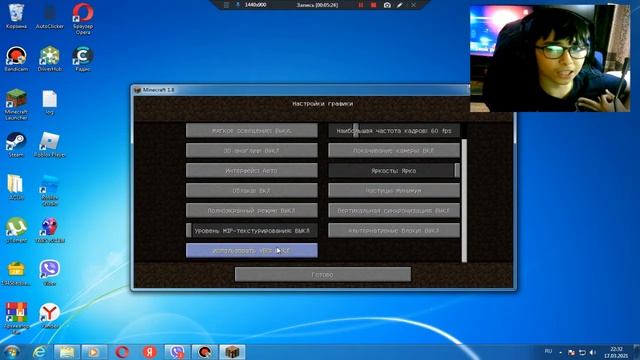Open the volume control in system tray
Viewport: 640px width, 360px height.
click(593, 352)
